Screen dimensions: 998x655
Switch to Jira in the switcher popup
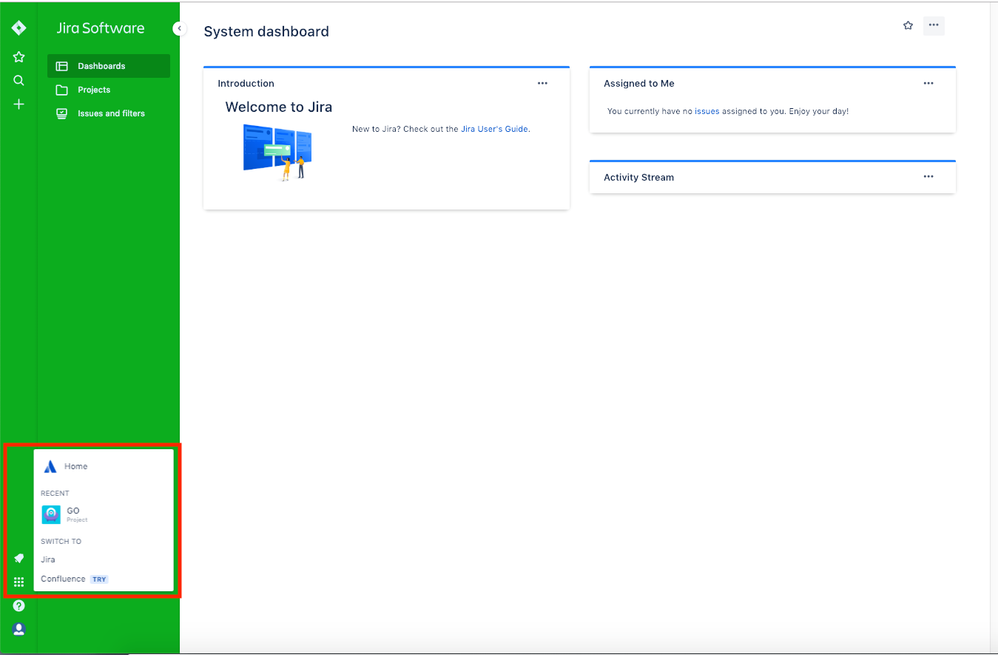pyautogui.click(x=48, y=560)
